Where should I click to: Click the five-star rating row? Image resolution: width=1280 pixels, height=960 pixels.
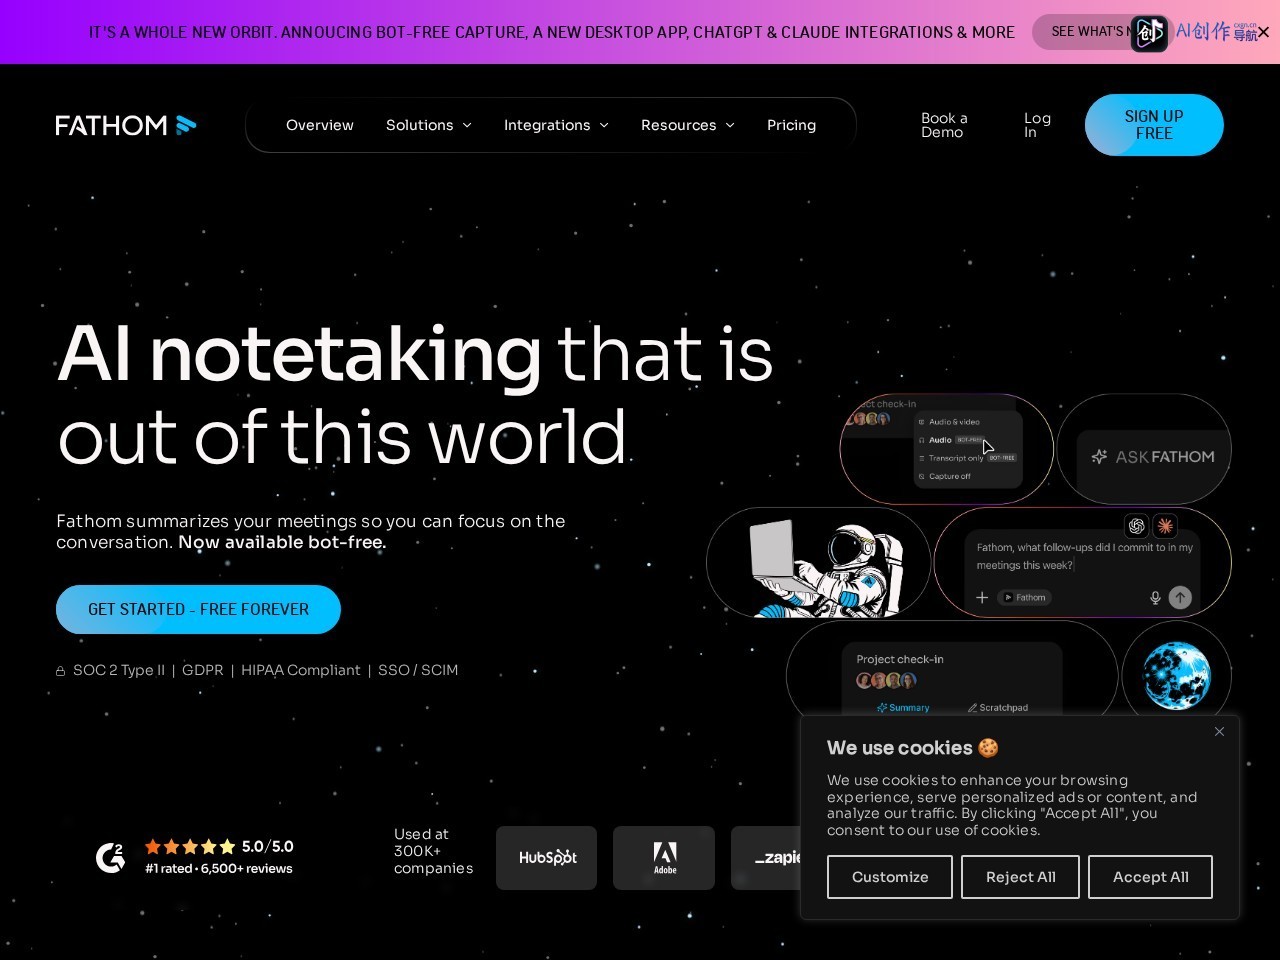(x=190, y=846)
